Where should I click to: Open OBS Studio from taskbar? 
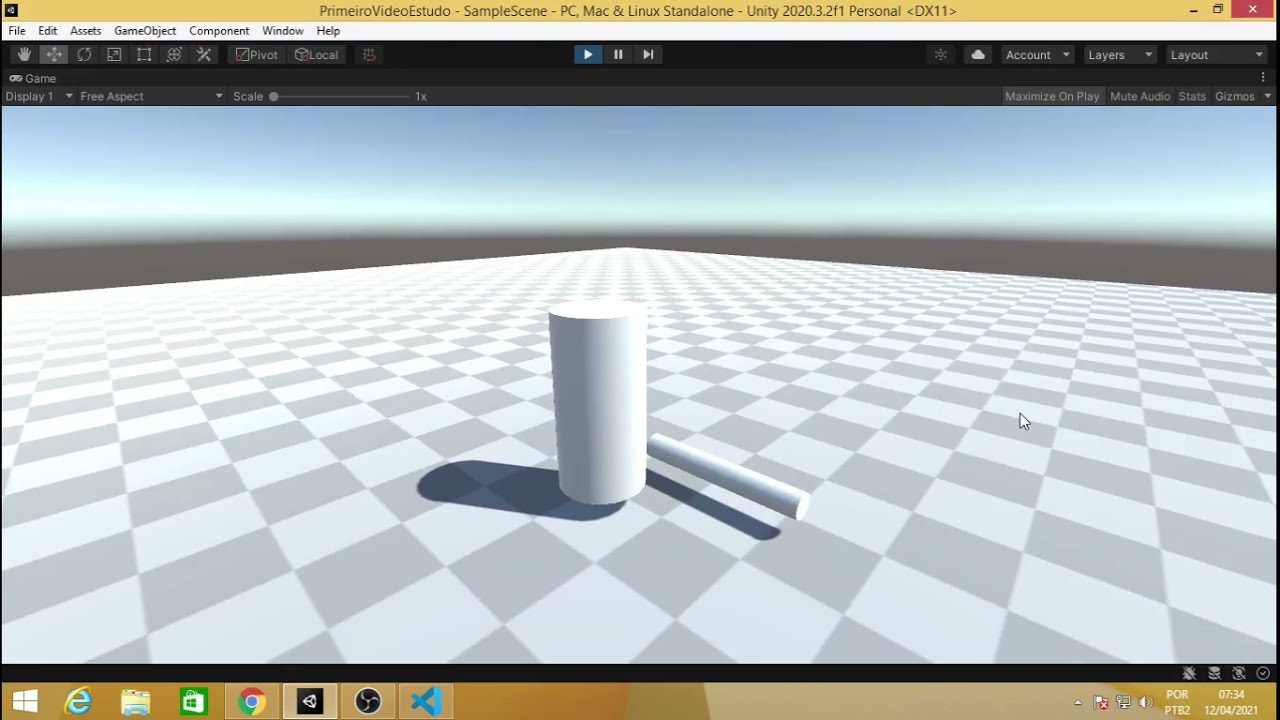click(368, 702)
